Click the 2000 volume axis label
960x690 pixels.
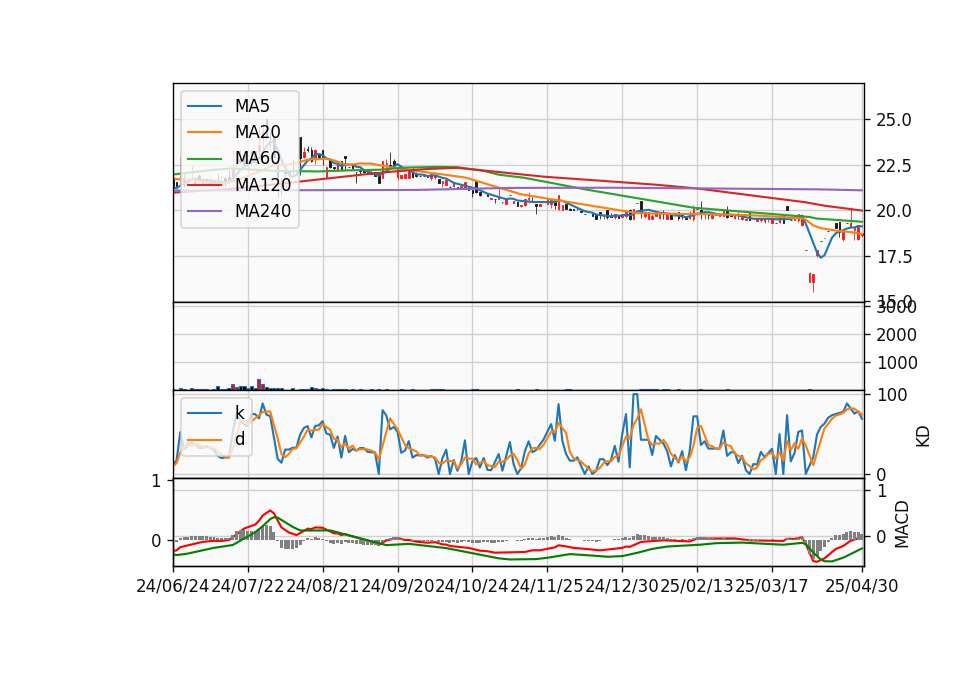pos(896,335)
